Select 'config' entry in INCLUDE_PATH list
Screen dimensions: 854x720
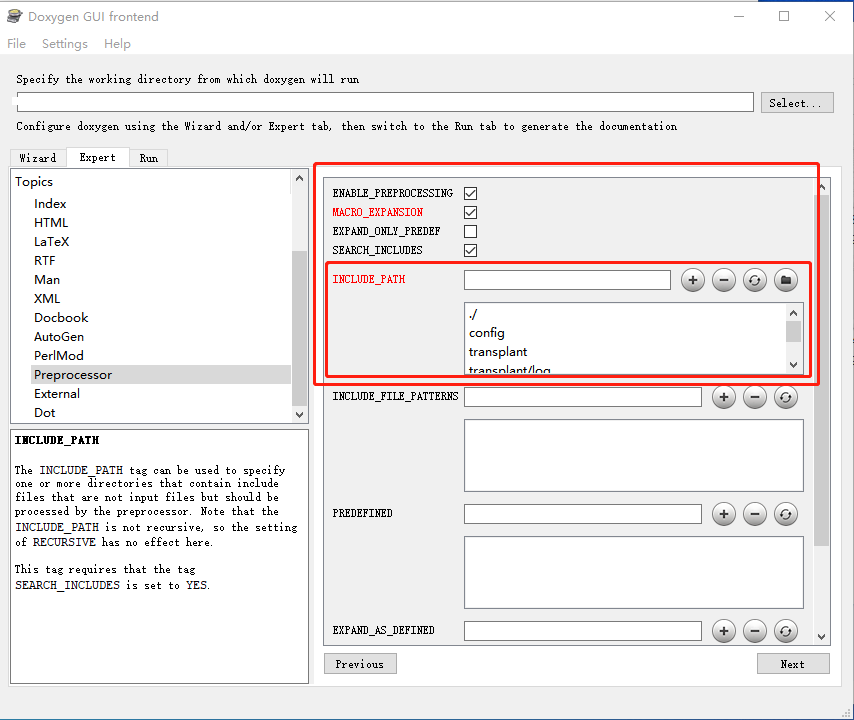[487, 333]
